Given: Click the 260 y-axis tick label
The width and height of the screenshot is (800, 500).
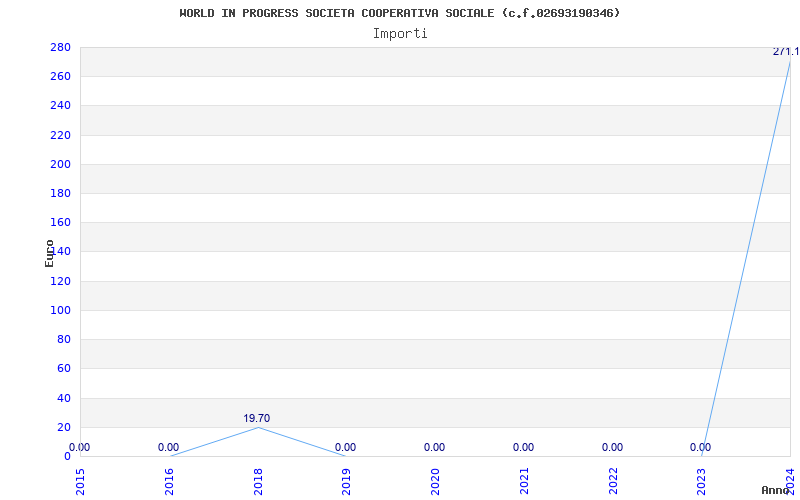Looking at the screenshot, I should coord(60,77).
